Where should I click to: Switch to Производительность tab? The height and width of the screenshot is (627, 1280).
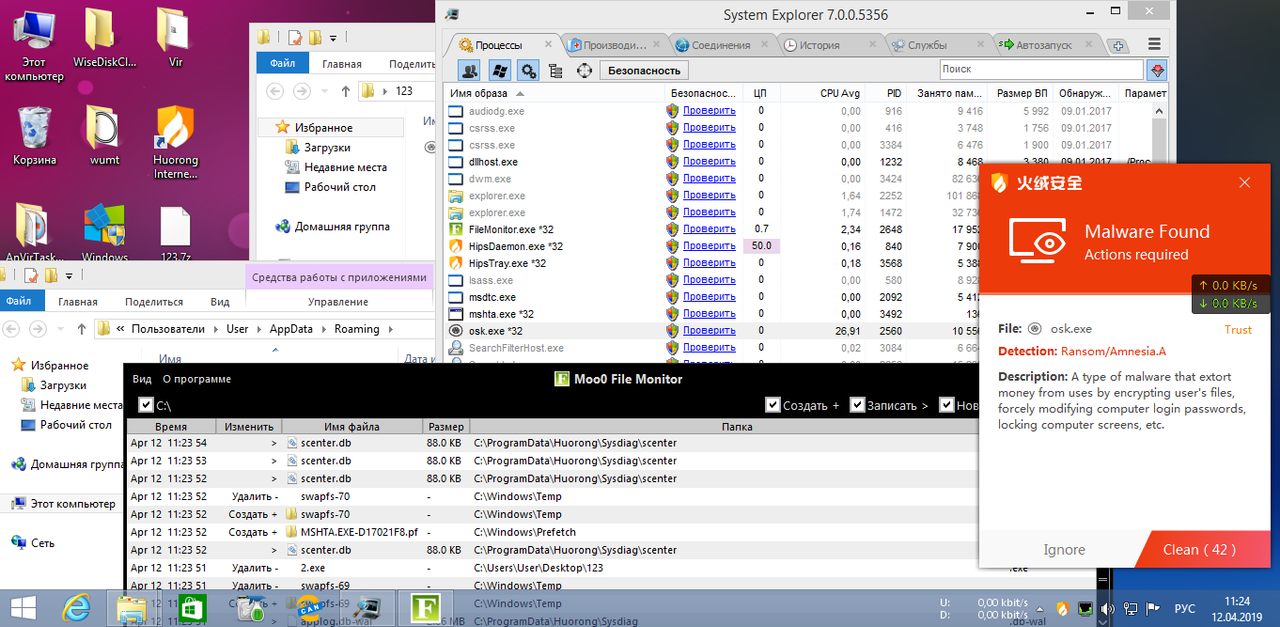pos(614,45)
